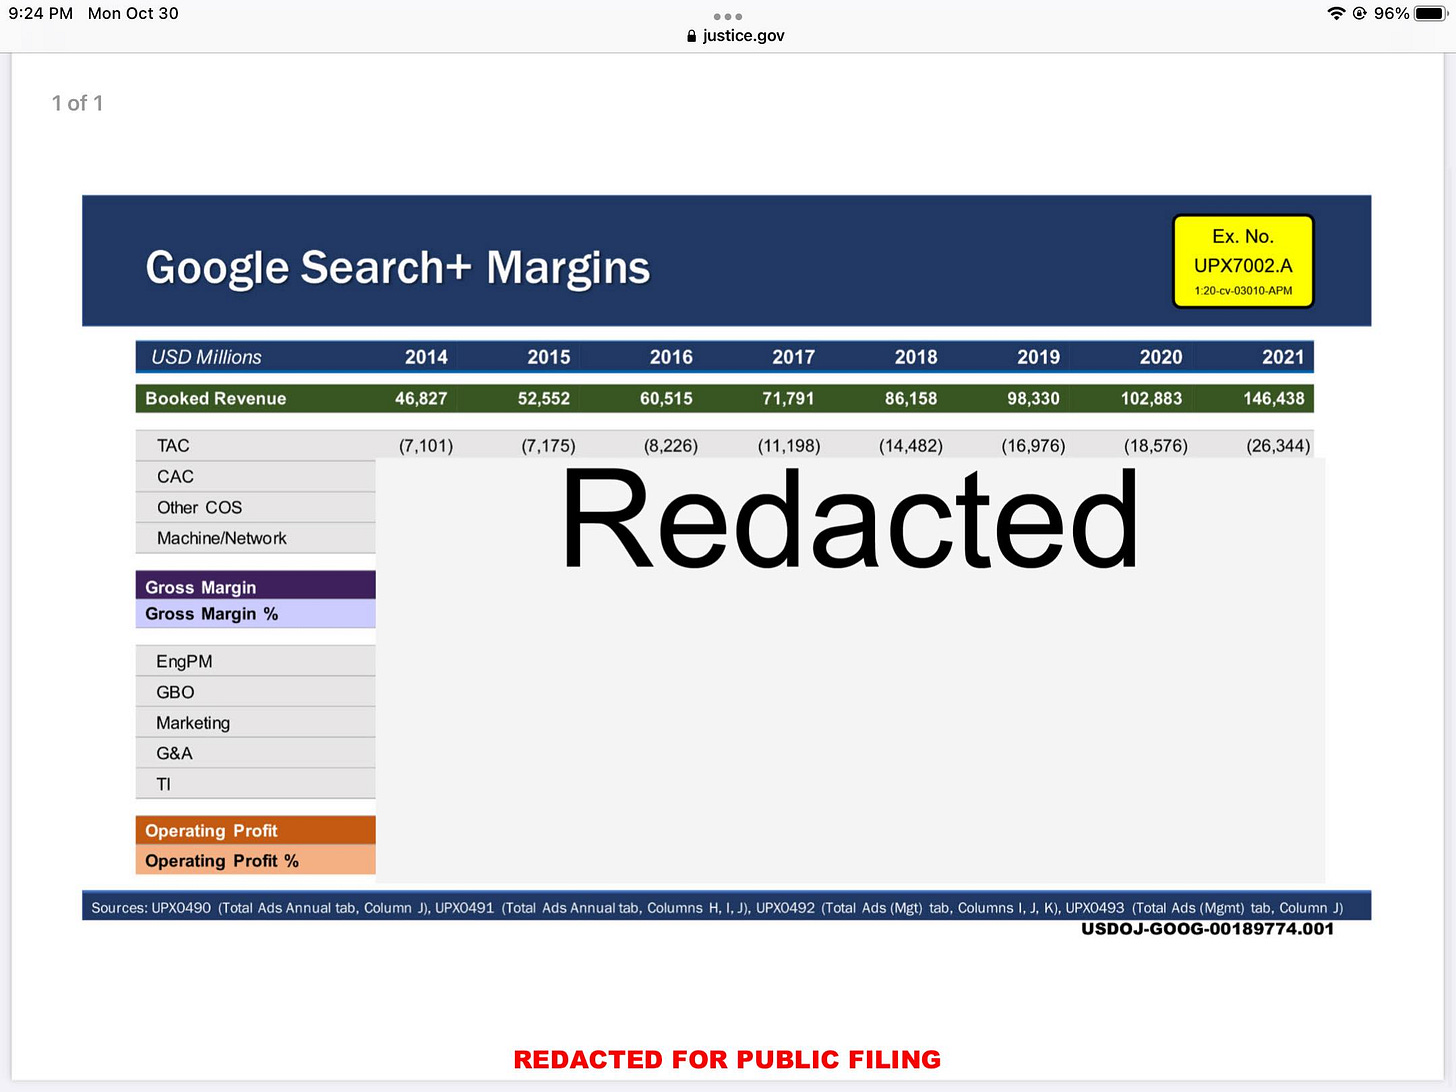
Task: Select the 2020 column header
Action: tap(1161, 357)
